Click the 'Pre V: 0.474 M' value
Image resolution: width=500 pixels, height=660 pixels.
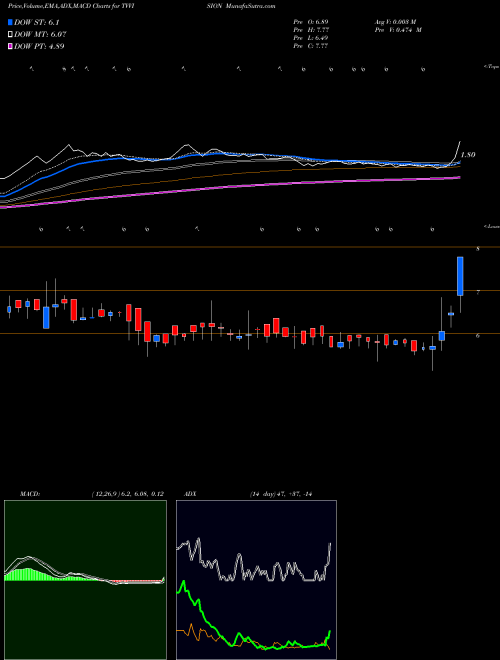click(x=398, y=29)
